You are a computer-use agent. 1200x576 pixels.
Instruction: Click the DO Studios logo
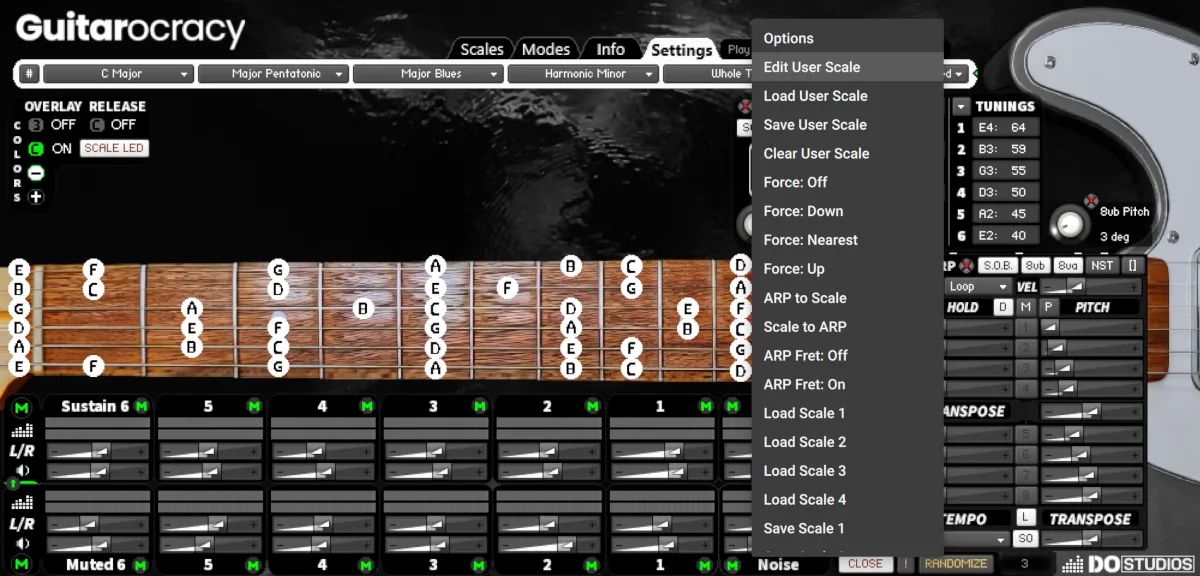point(1127,565)
